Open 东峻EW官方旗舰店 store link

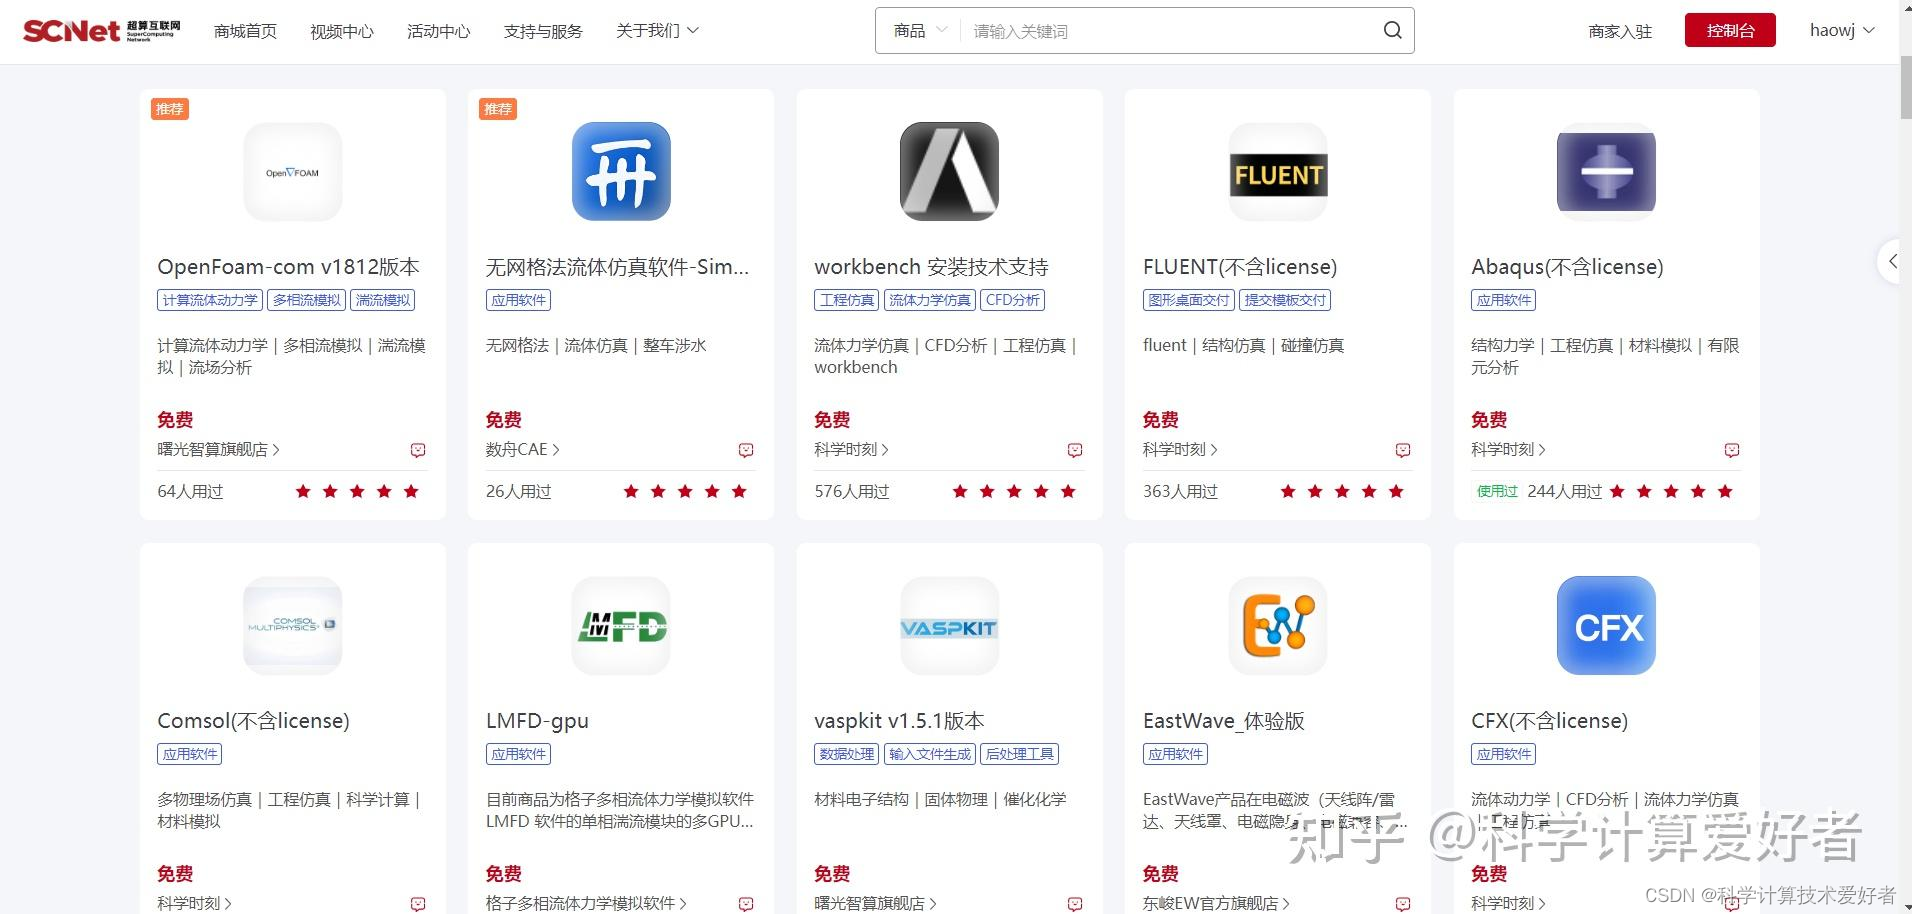tap(1216, 903)
